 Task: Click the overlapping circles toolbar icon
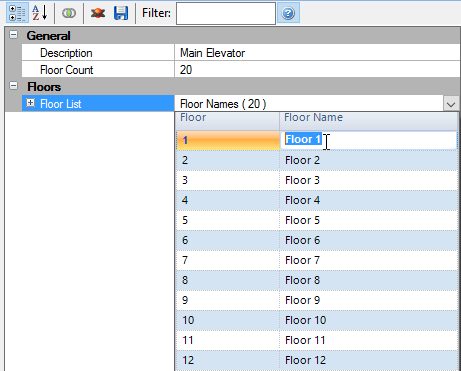(x=69, y=13)
